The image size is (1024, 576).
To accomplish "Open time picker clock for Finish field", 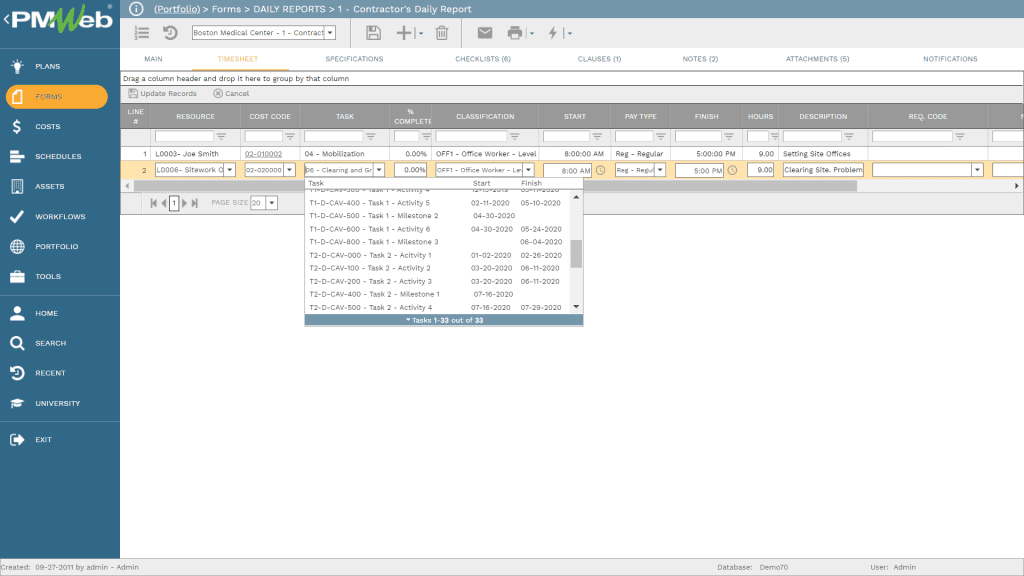I will (732, 170).
